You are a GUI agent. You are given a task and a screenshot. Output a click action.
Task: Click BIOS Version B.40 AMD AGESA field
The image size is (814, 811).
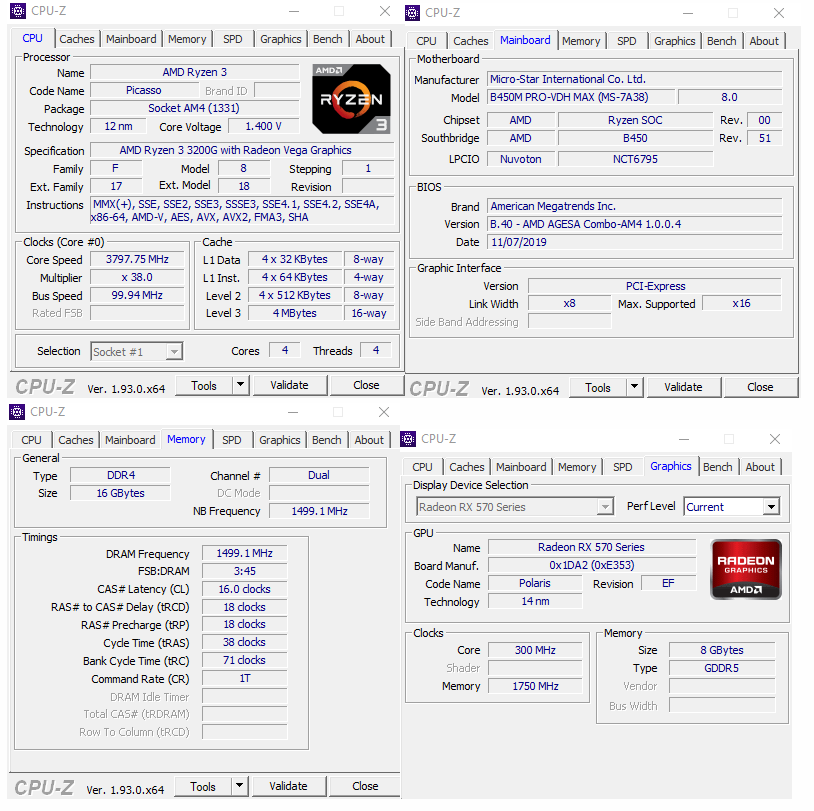[x=634, y=224]
